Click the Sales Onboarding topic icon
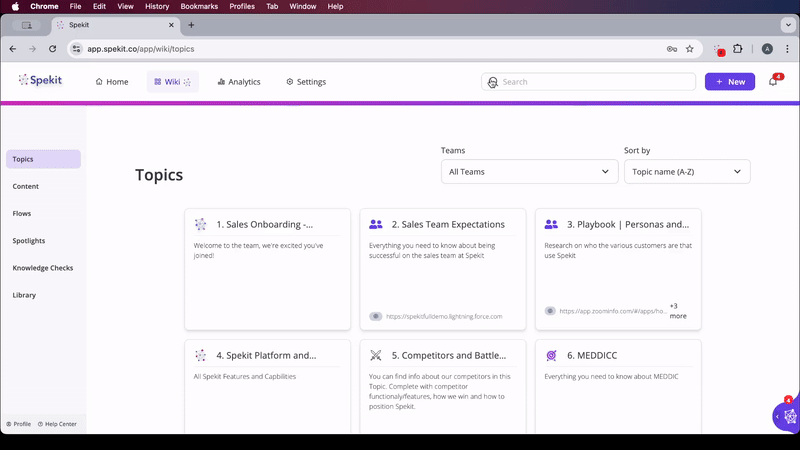Viewport: 800px width, 450px height. [201, 224]
